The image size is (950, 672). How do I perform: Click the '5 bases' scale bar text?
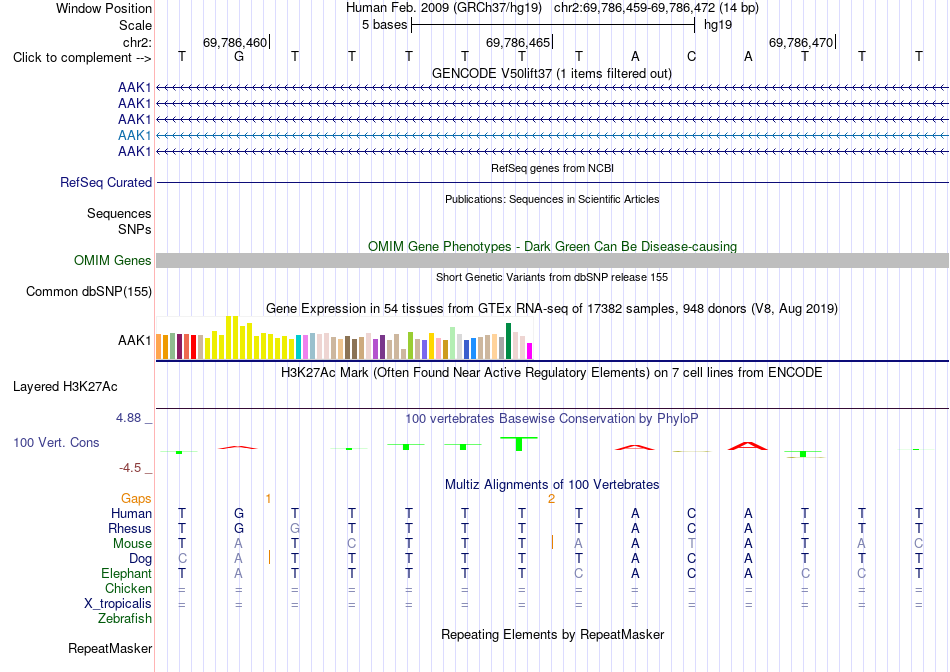[385, 25]
